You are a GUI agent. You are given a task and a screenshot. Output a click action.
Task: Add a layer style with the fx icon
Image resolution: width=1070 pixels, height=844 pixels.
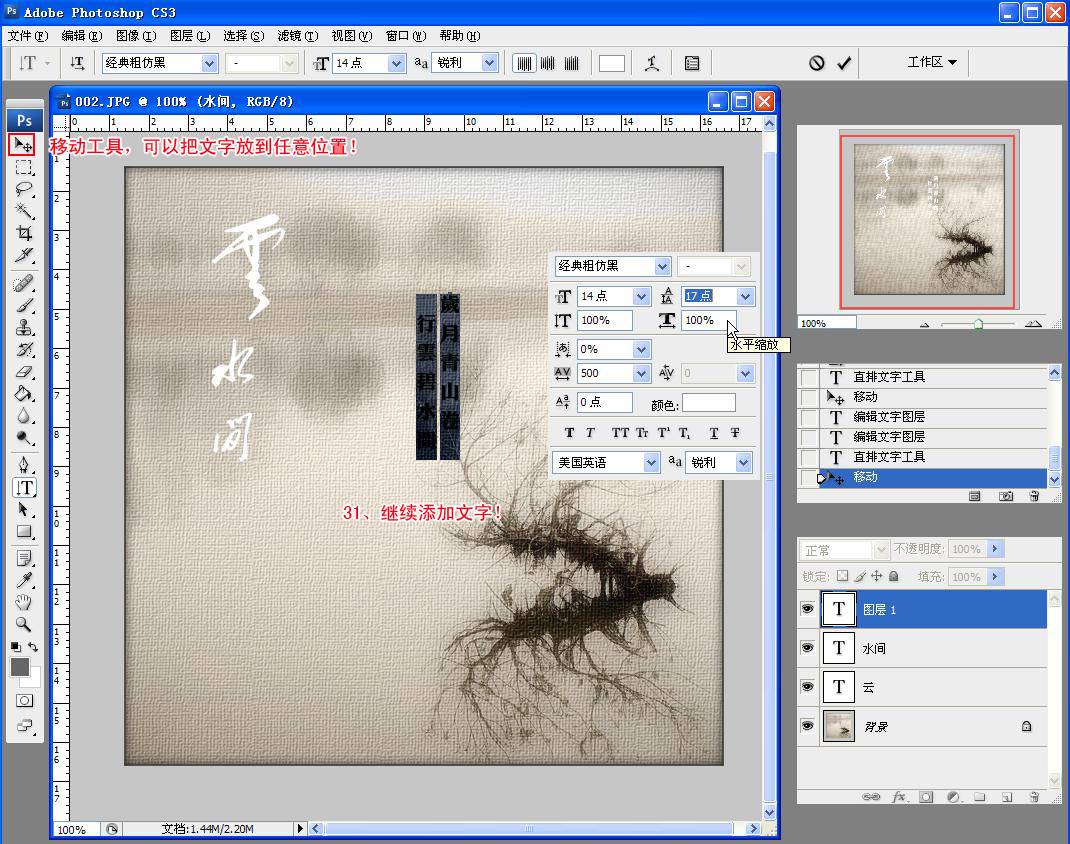coord(899,796)
